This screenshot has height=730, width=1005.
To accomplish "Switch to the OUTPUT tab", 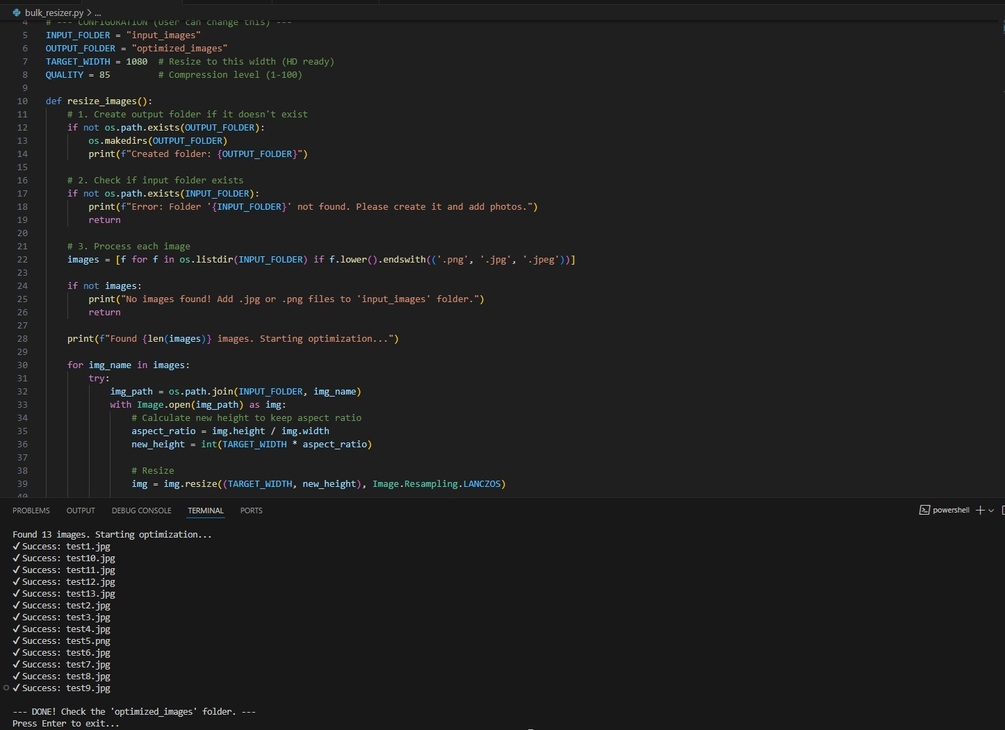I will coord(81,511).
